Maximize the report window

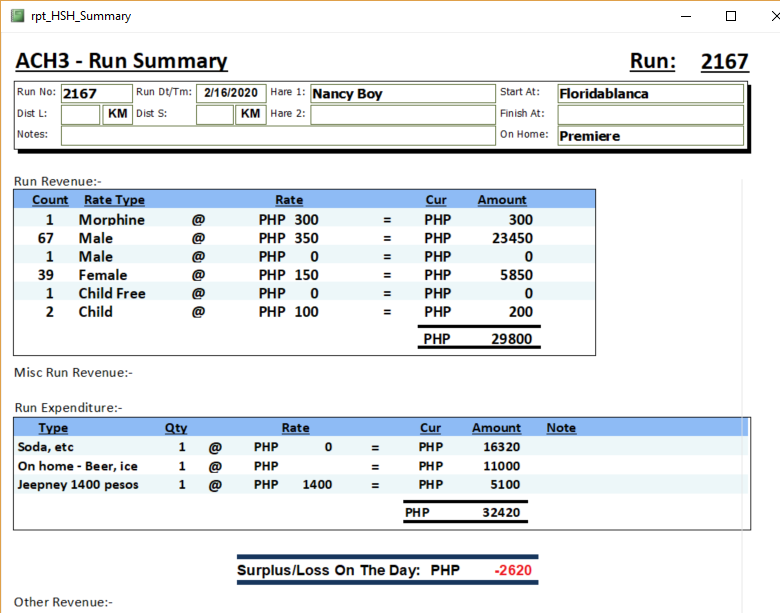click(731, 16)
